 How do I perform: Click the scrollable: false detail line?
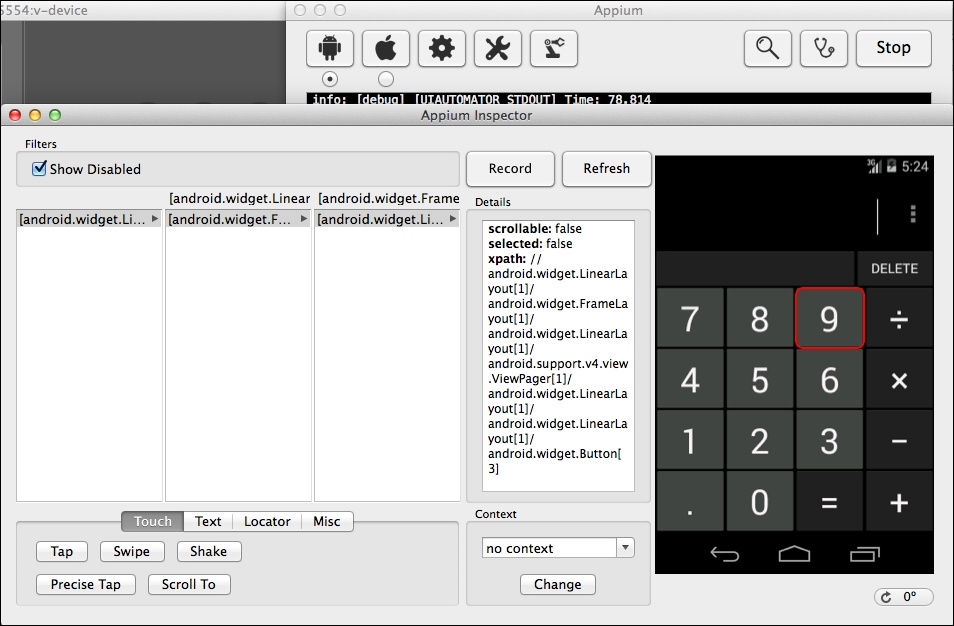[x=535, y=229]
